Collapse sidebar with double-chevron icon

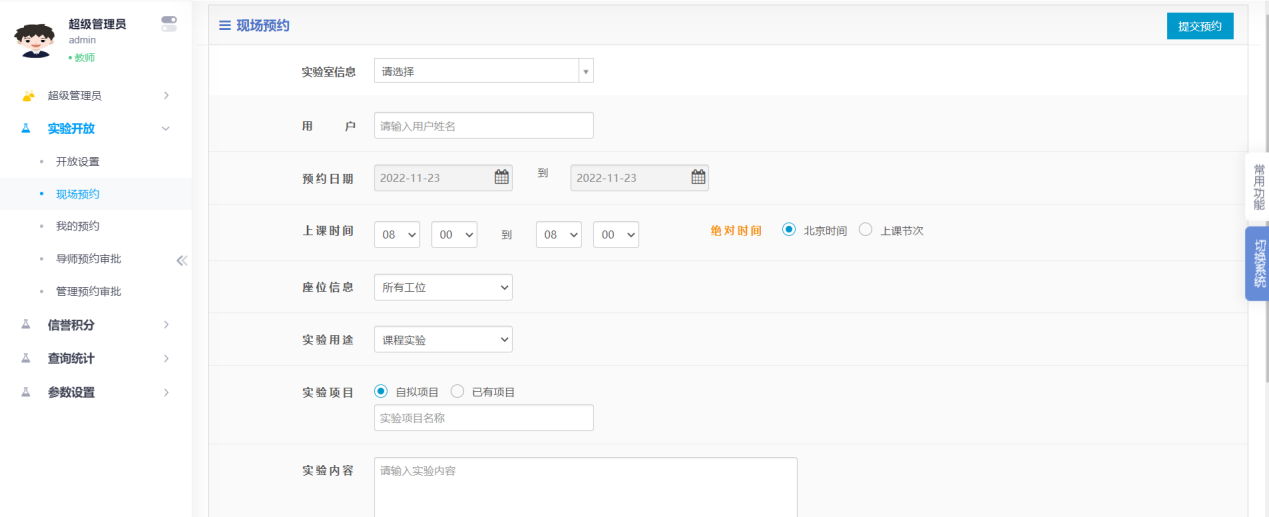[x=181, y=260]
